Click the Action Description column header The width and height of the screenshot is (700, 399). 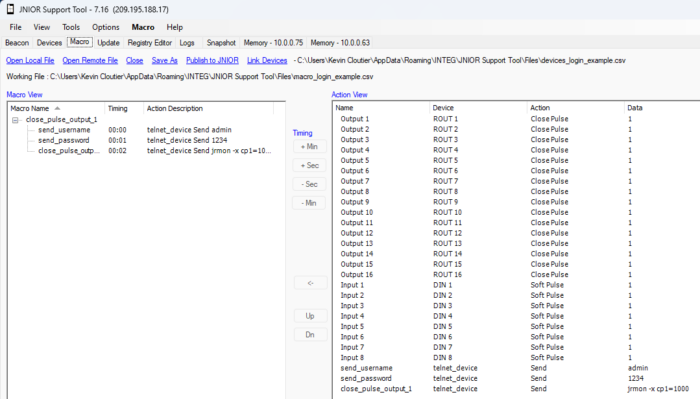(208, 108)
